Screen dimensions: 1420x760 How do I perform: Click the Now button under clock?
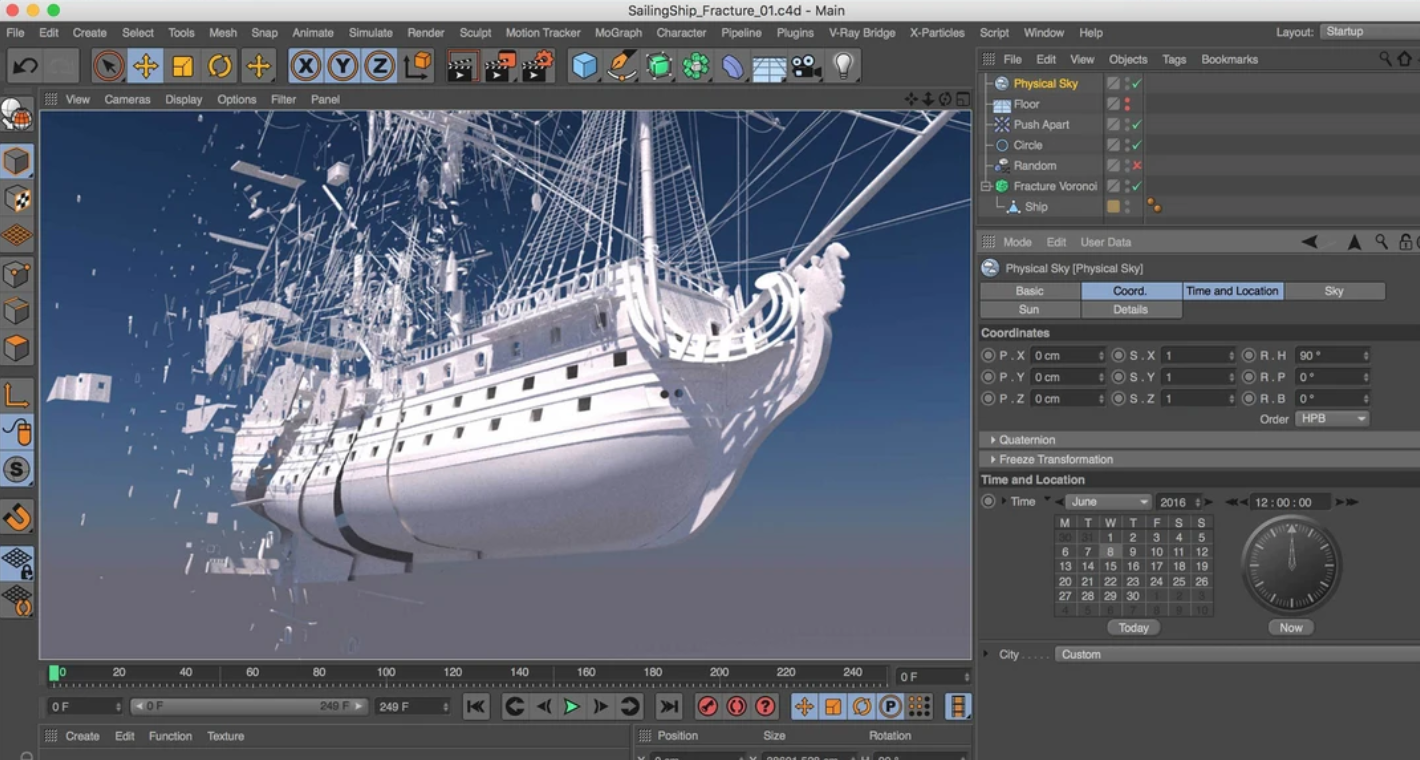(1290, 628)
